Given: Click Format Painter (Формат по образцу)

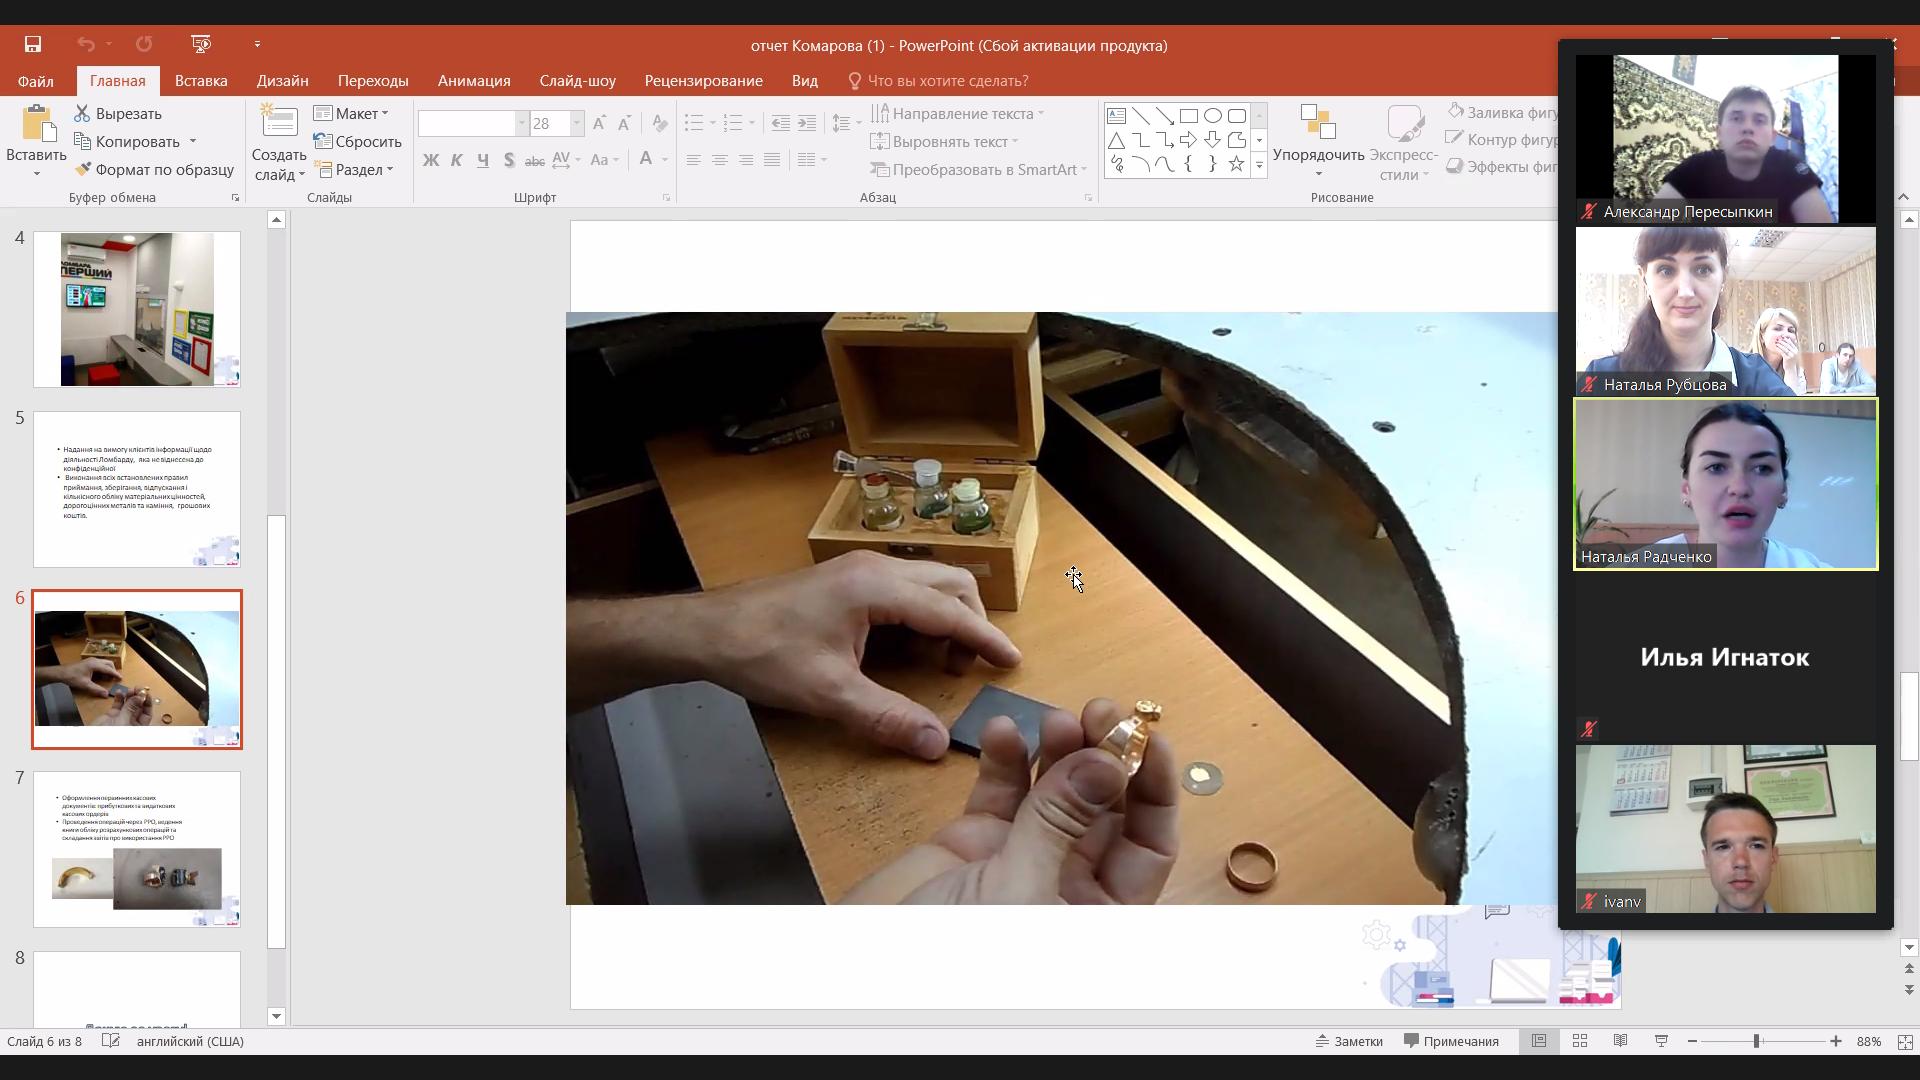Looking at the screenshot, I should 154,170.
